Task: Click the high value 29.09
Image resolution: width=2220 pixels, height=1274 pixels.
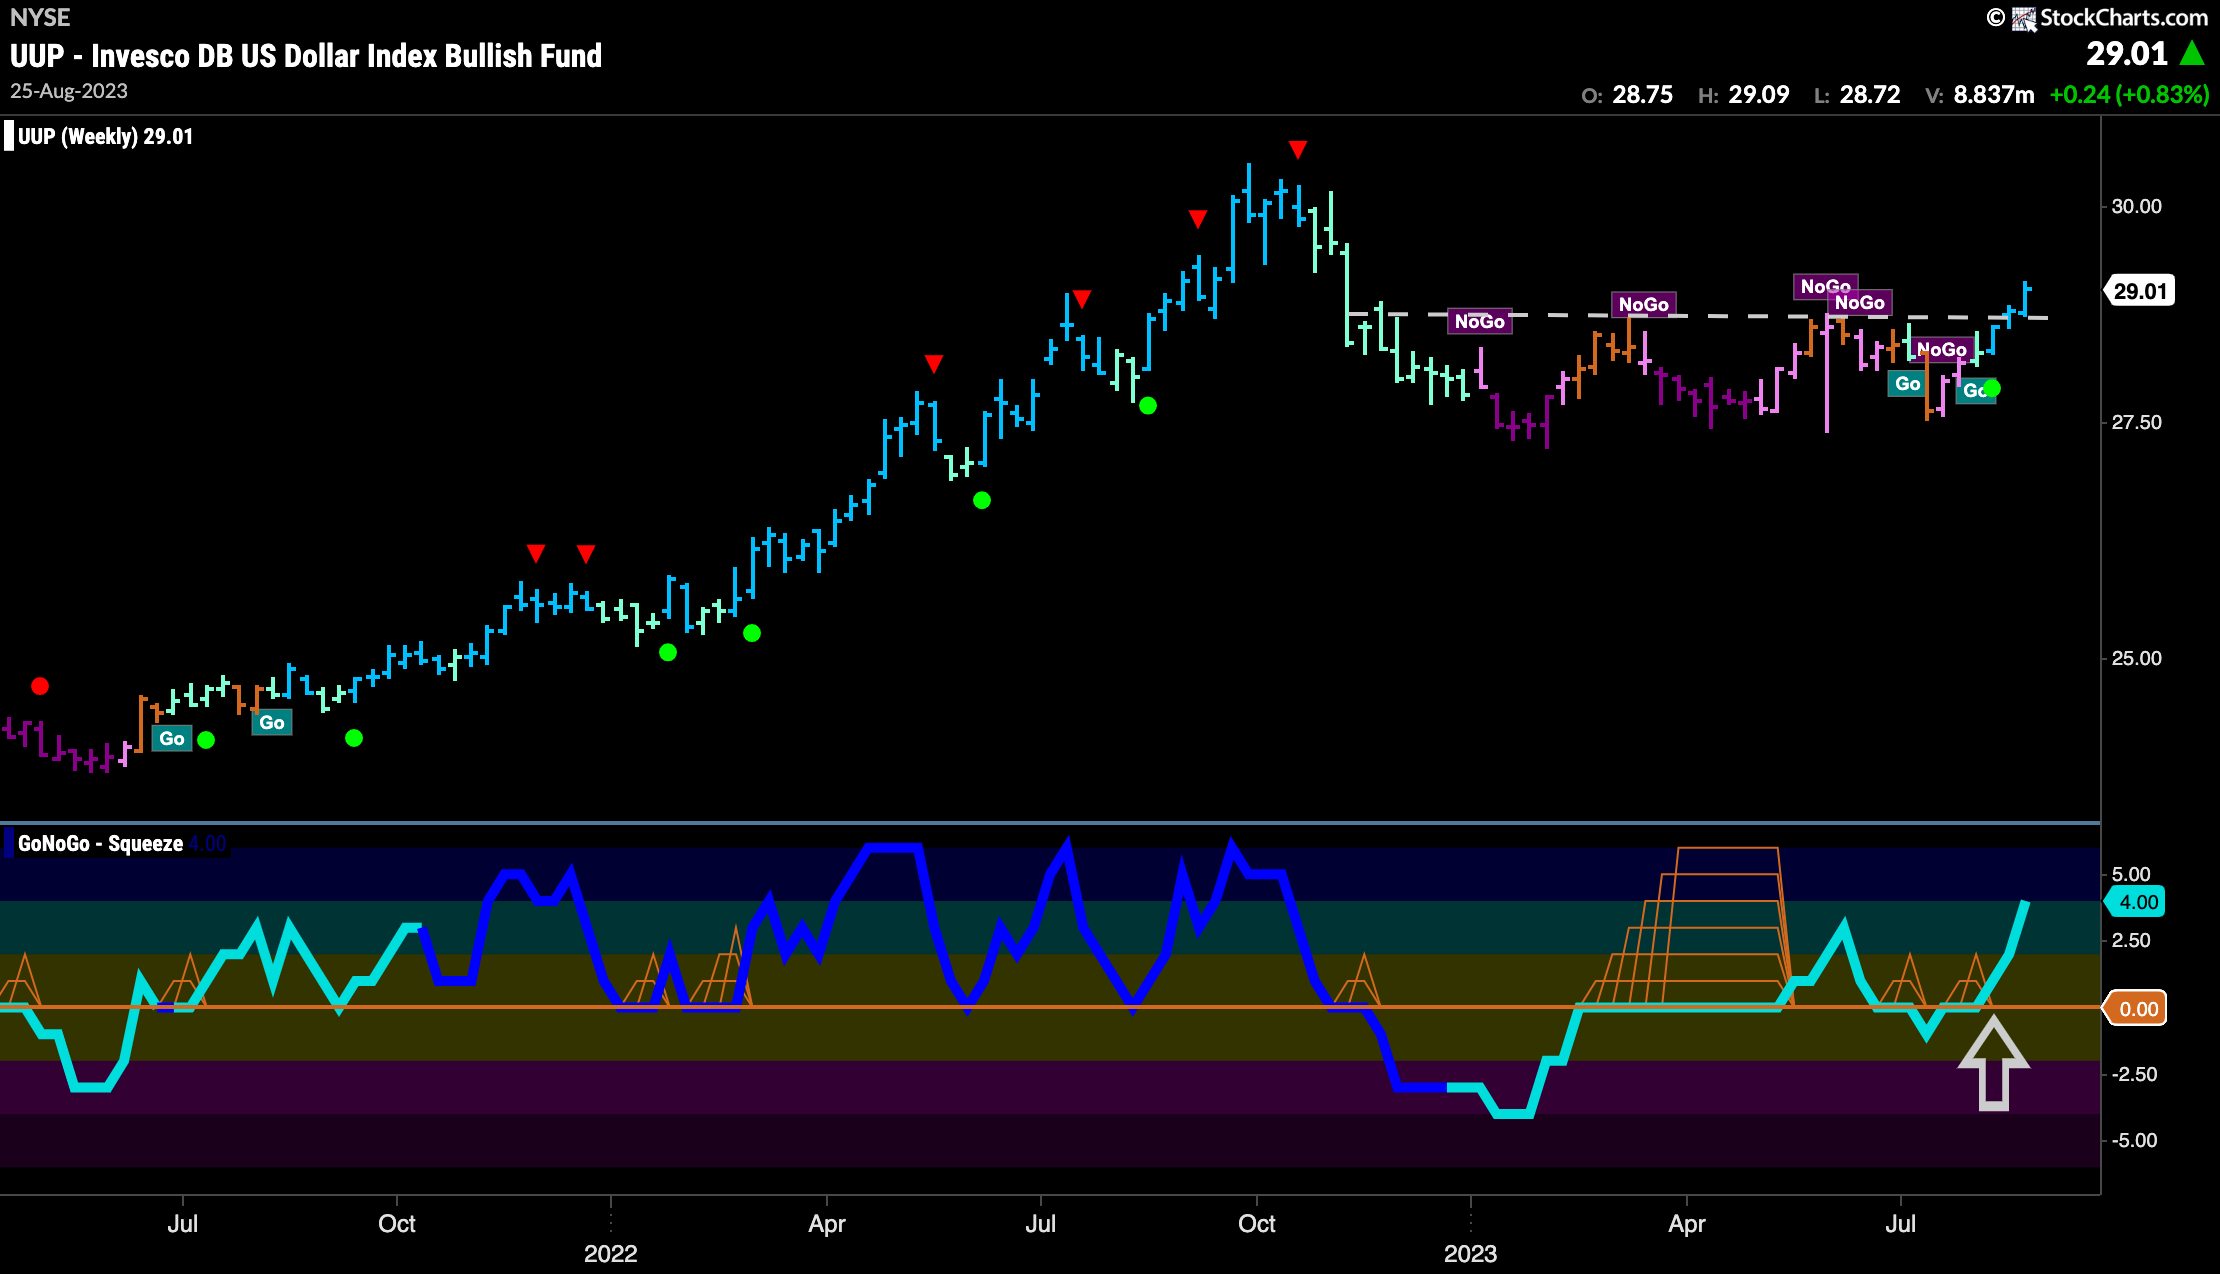Action: (x=1759, y=95)
